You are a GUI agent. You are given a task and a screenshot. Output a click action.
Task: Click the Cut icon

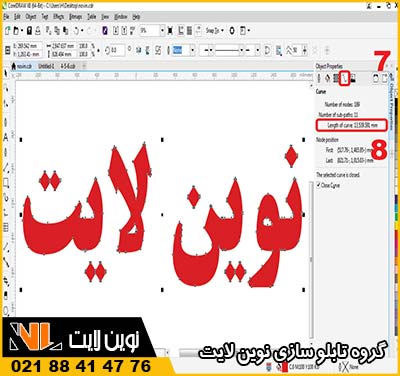coord(49,31)
